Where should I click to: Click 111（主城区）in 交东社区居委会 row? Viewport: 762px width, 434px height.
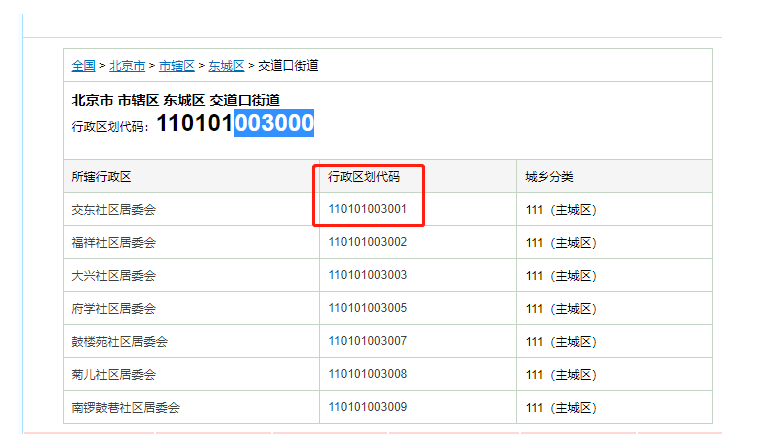(x=561, y=210)
